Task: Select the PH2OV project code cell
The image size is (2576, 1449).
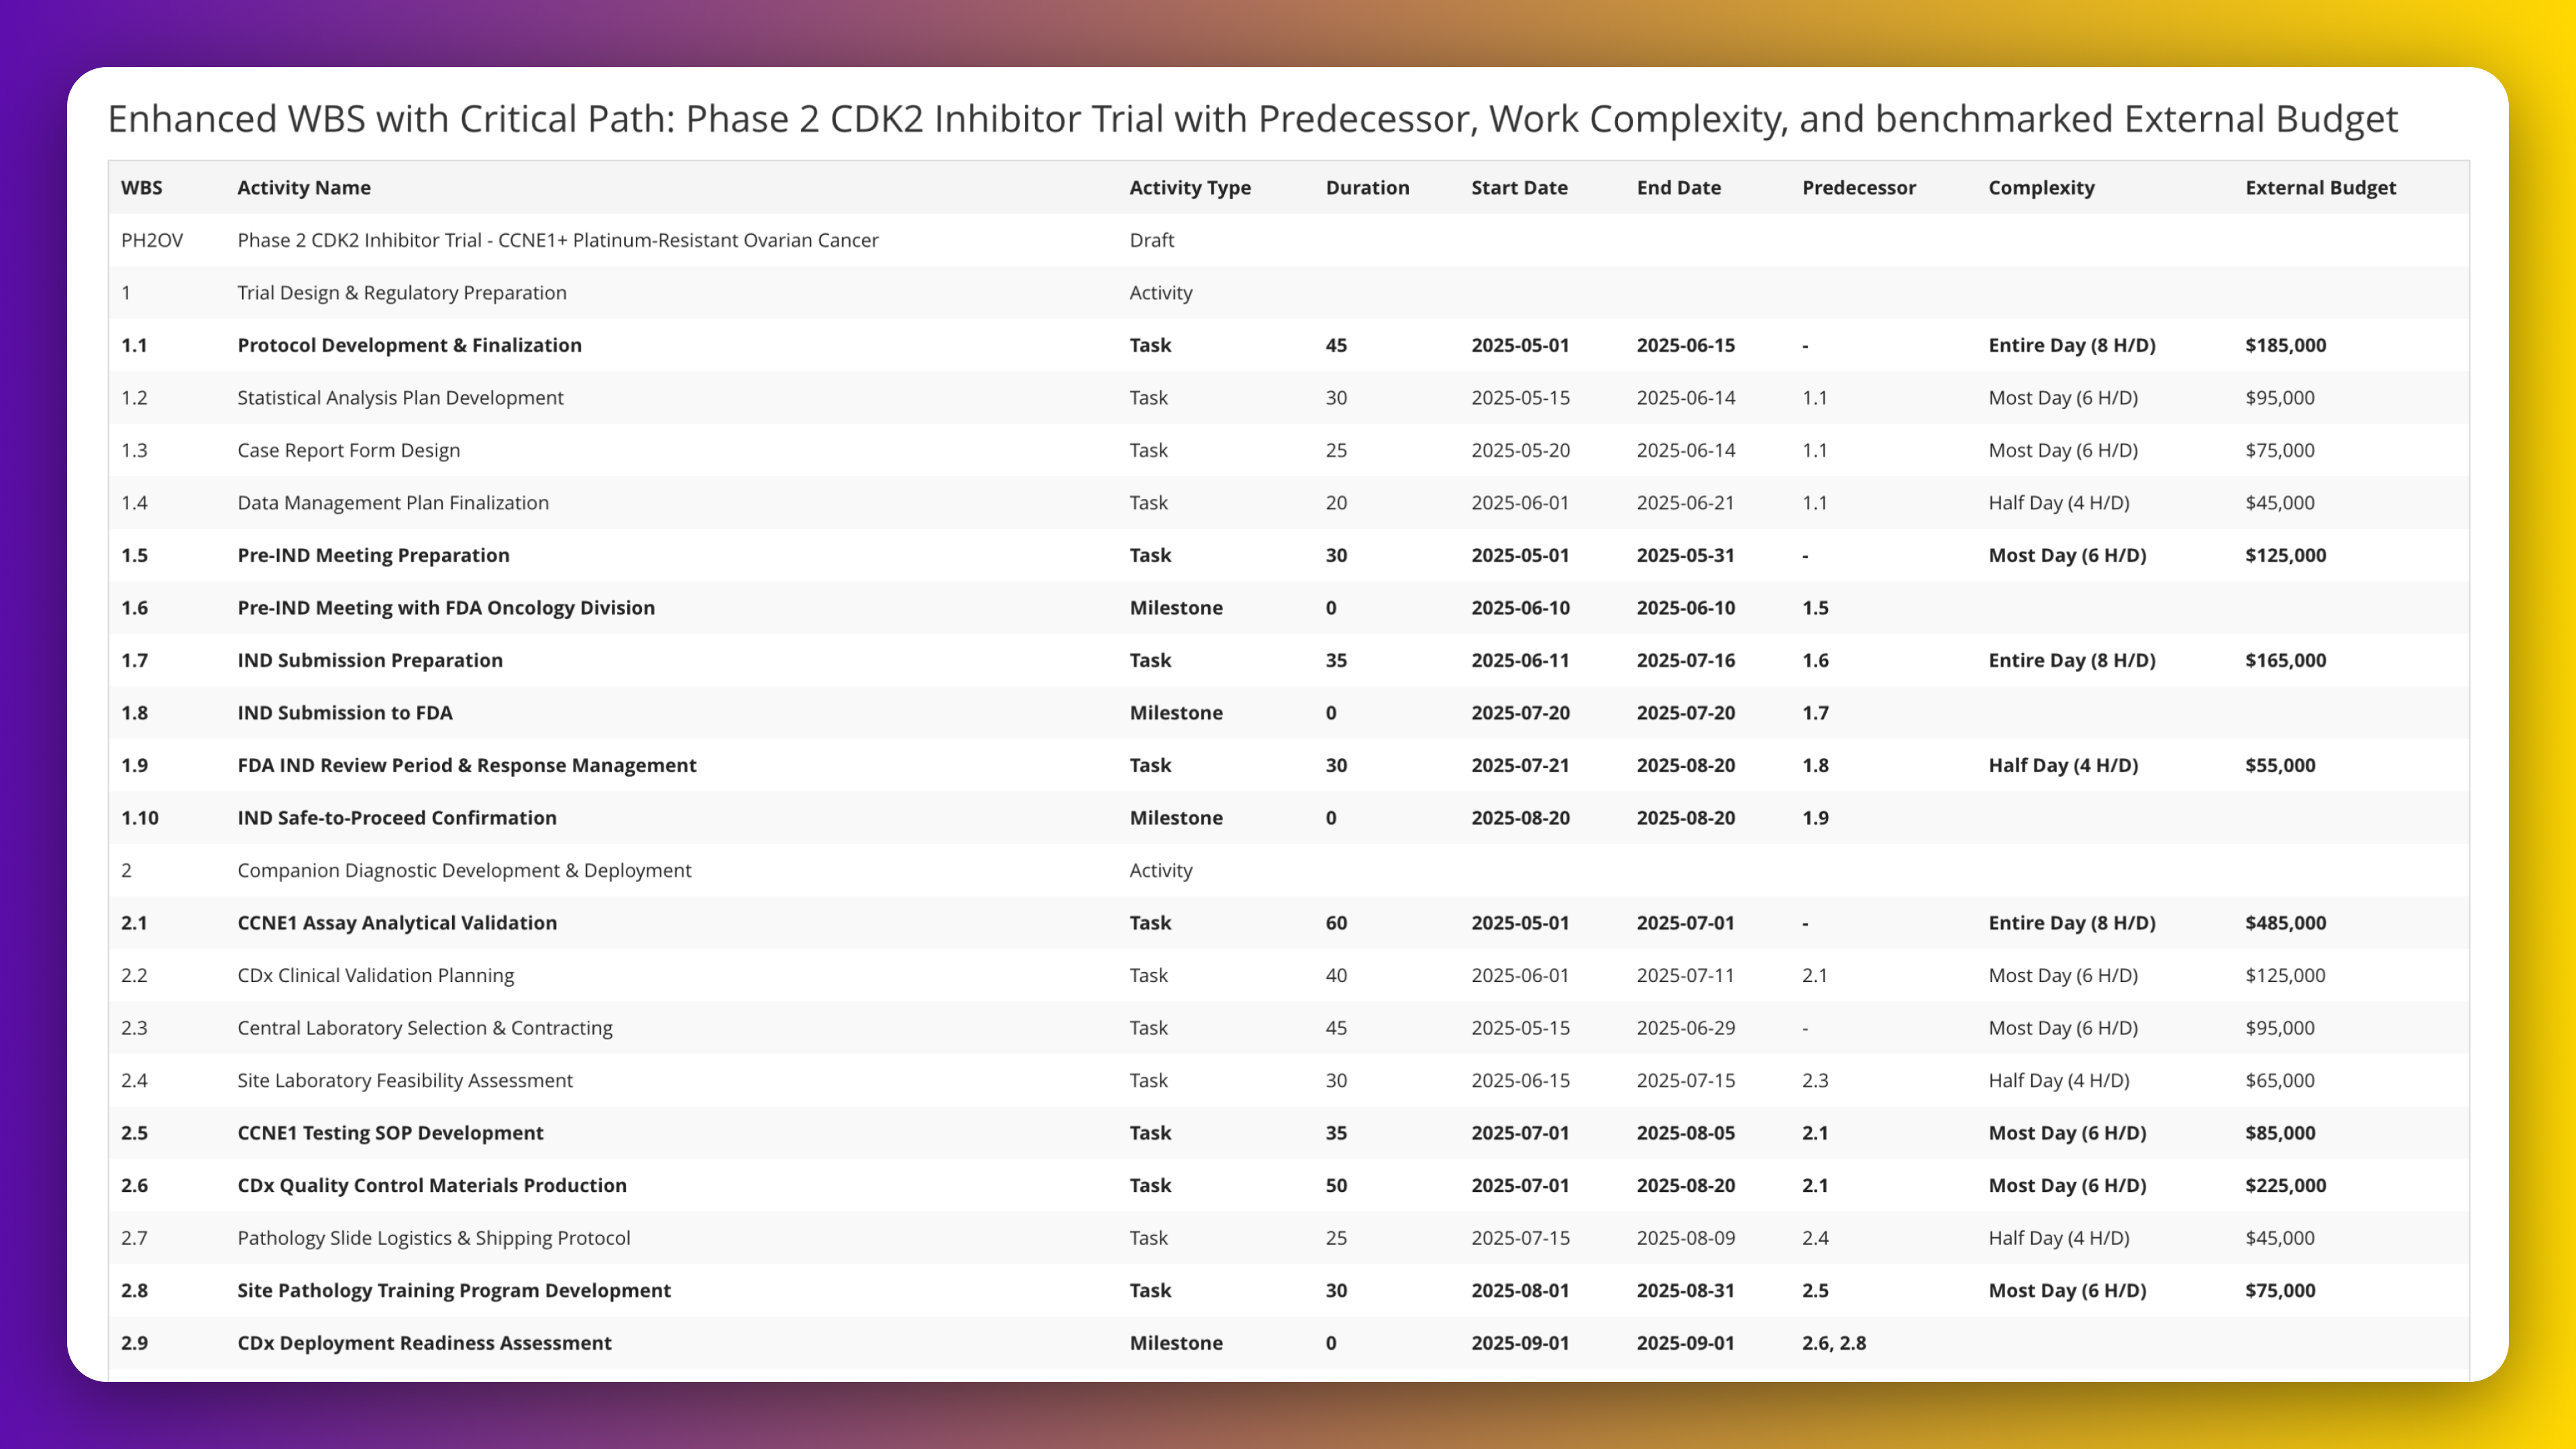Action: coord(152,240)
